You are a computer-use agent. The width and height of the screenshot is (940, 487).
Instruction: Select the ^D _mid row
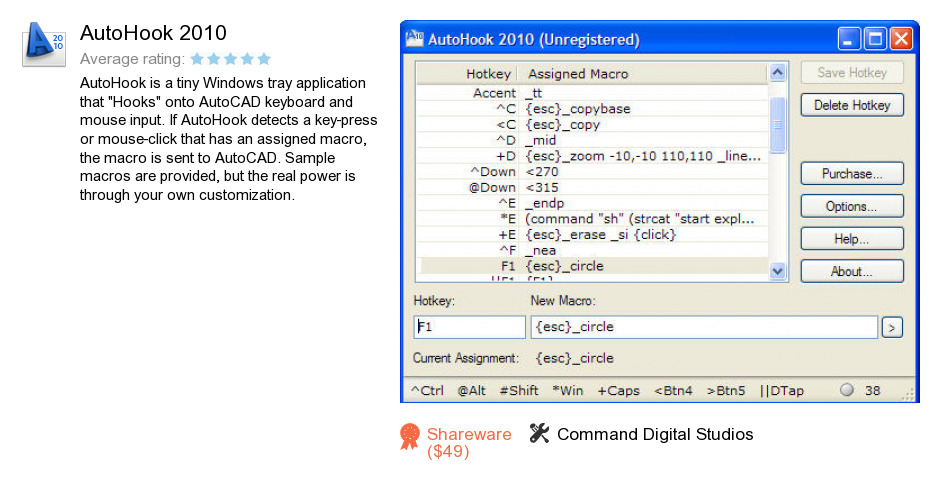pyautogui.click(x=592, y=140)
